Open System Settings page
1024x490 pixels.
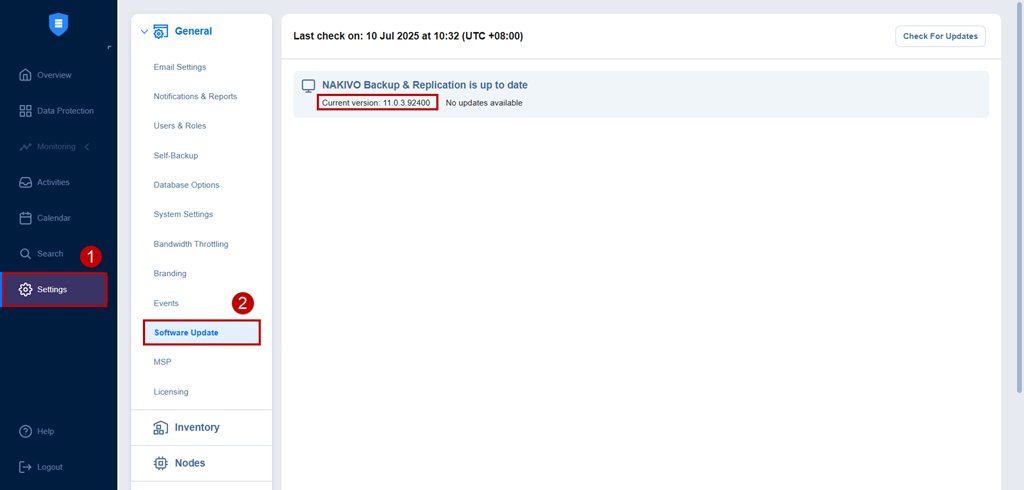[x=183, y=214]
